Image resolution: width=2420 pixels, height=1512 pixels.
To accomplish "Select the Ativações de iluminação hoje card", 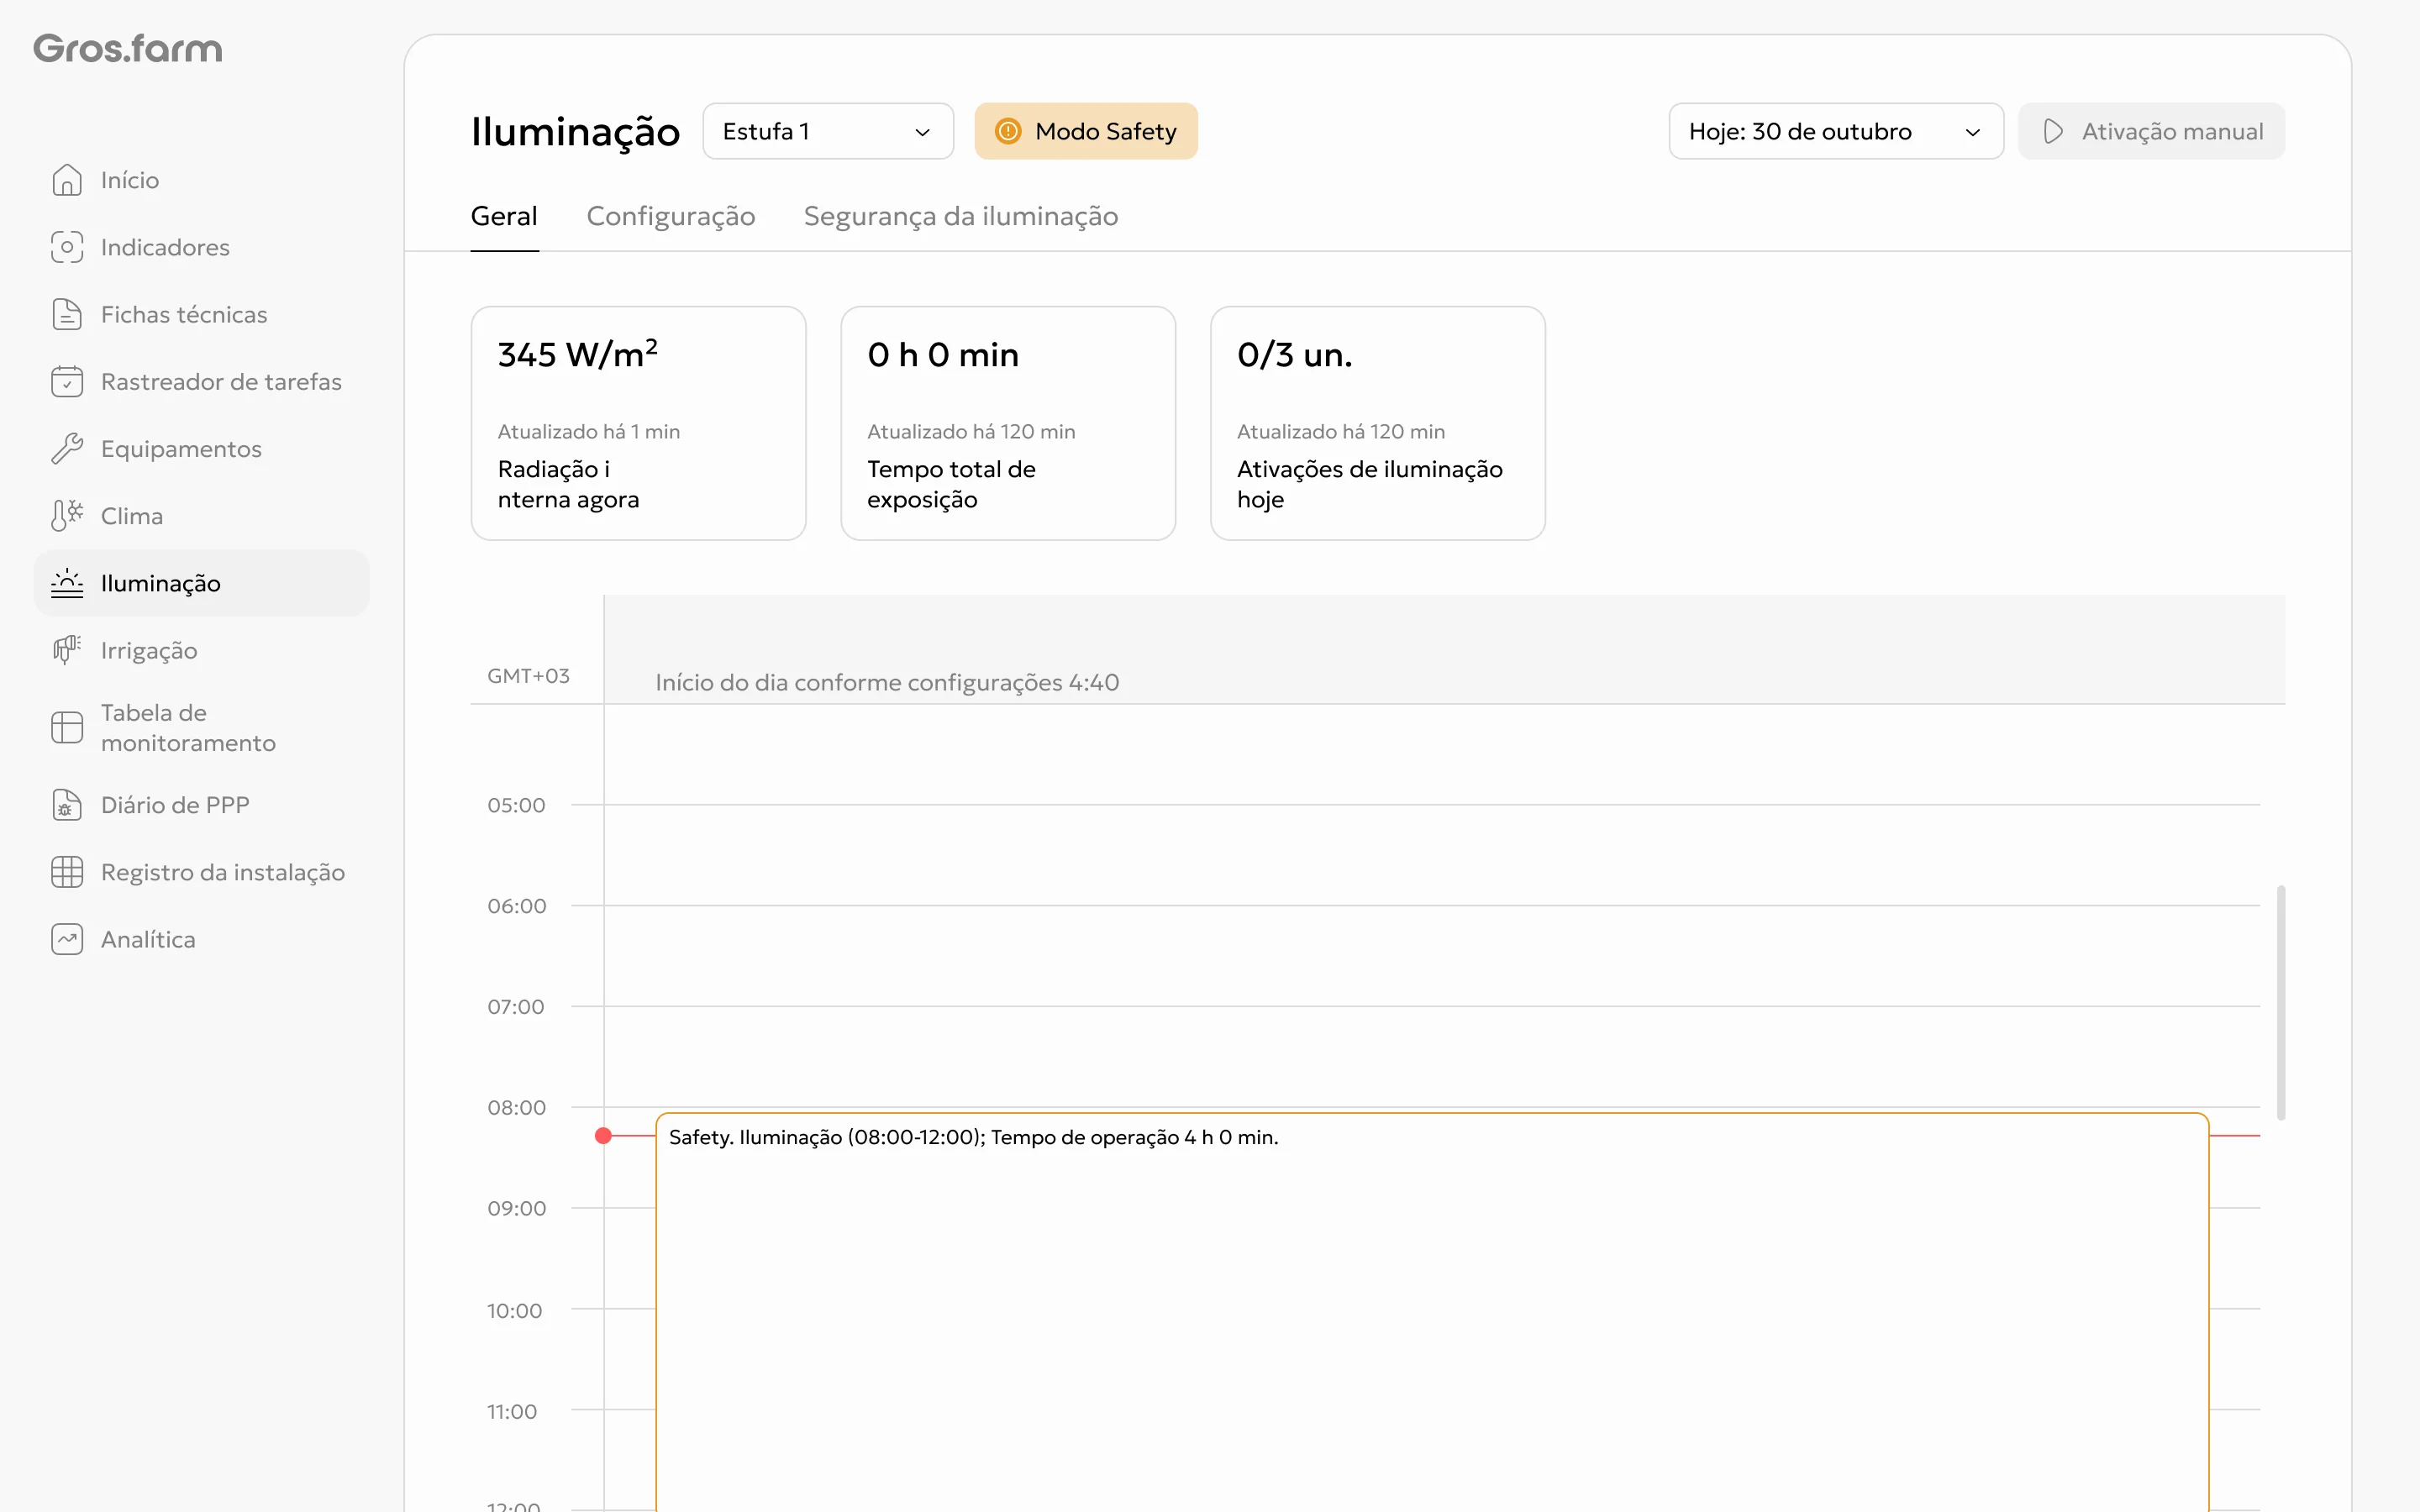I will [1378, 423].
